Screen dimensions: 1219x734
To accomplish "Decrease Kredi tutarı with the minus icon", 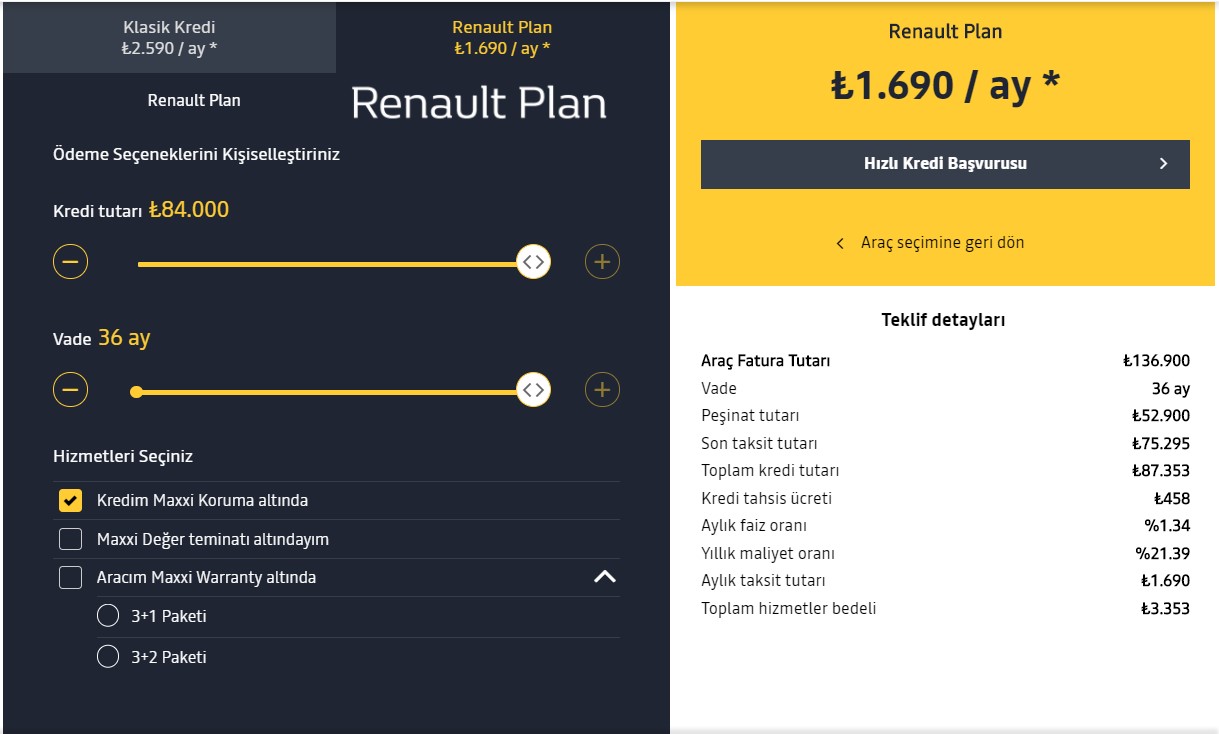I will point(71,262).
